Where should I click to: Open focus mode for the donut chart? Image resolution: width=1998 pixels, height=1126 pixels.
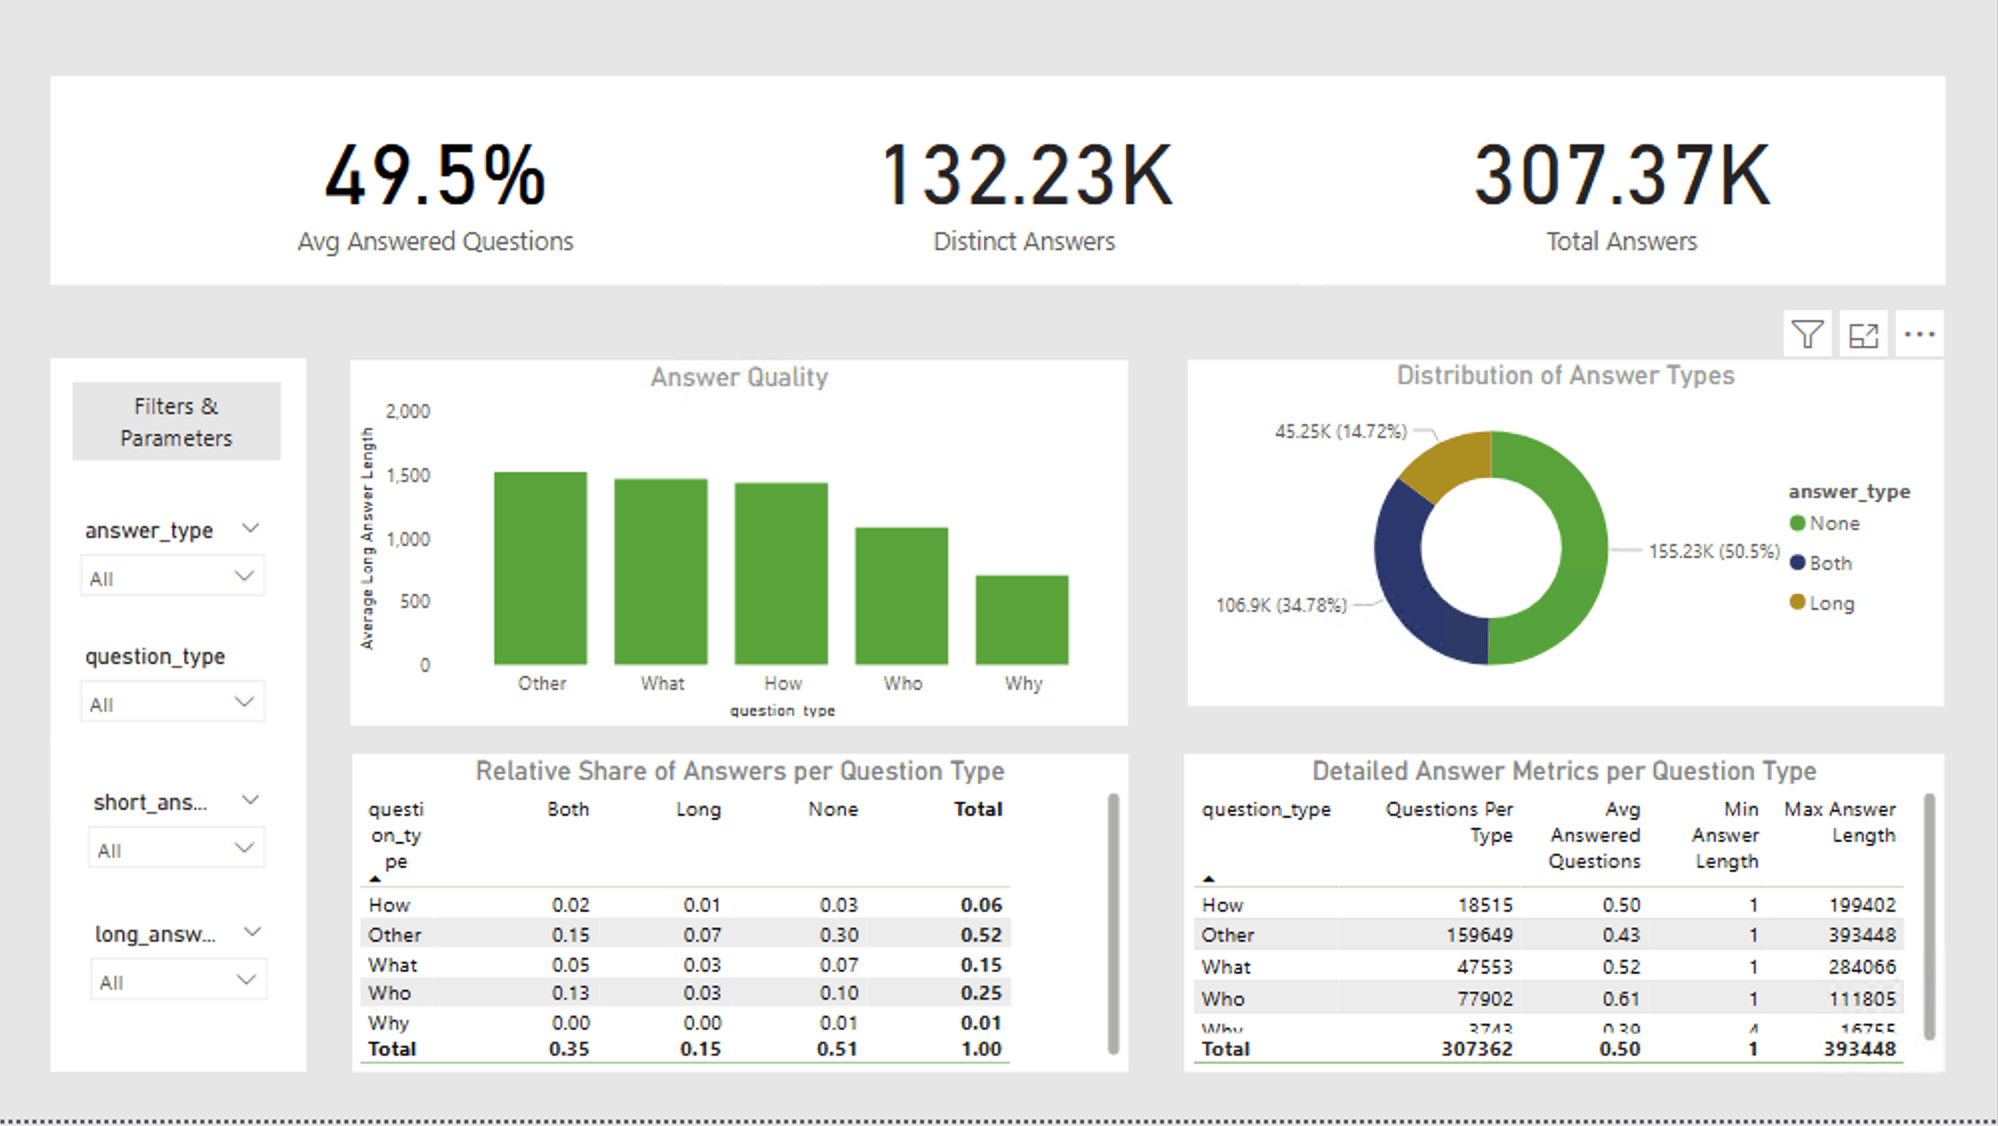[1863, 335]
